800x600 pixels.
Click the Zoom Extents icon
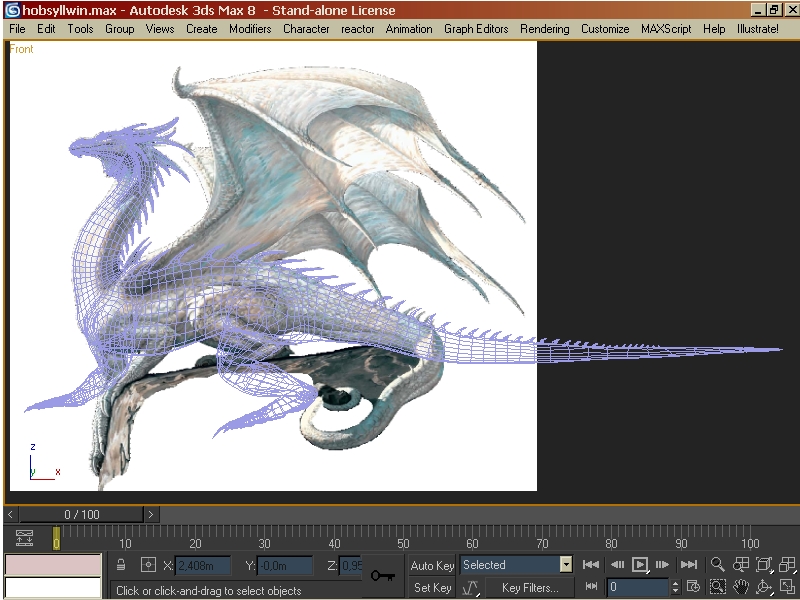pos(764,565)
